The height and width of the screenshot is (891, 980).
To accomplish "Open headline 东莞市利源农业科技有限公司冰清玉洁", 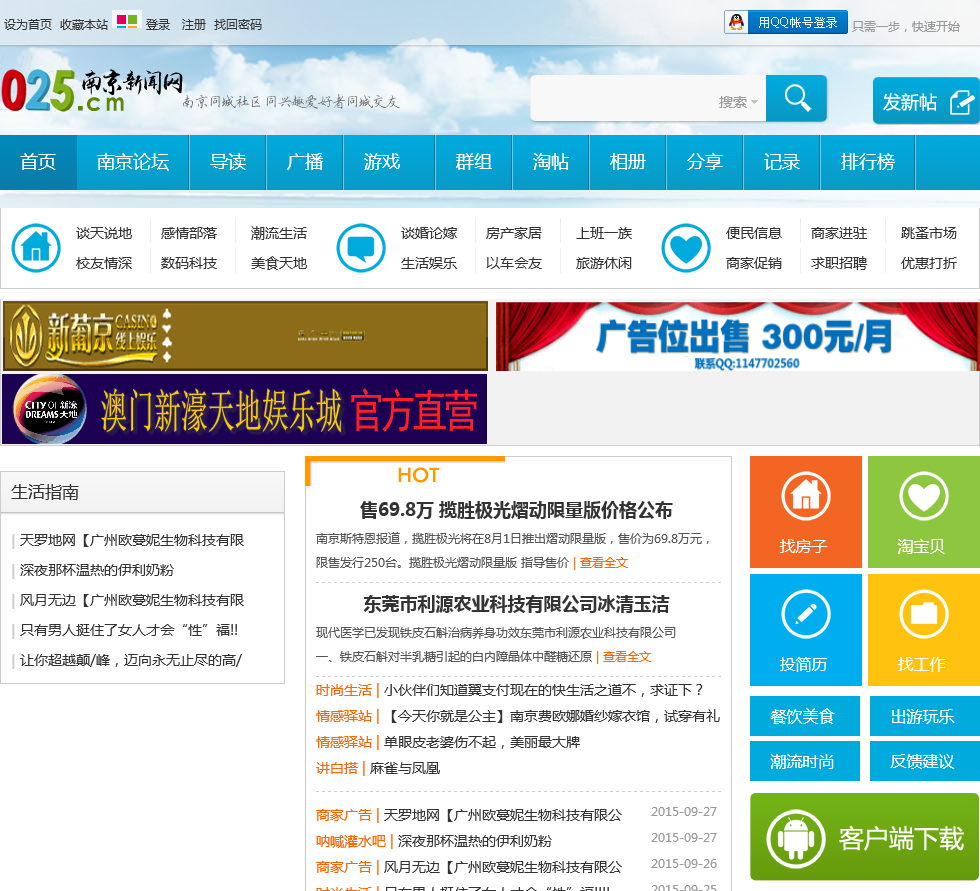I will coord(516,604).
